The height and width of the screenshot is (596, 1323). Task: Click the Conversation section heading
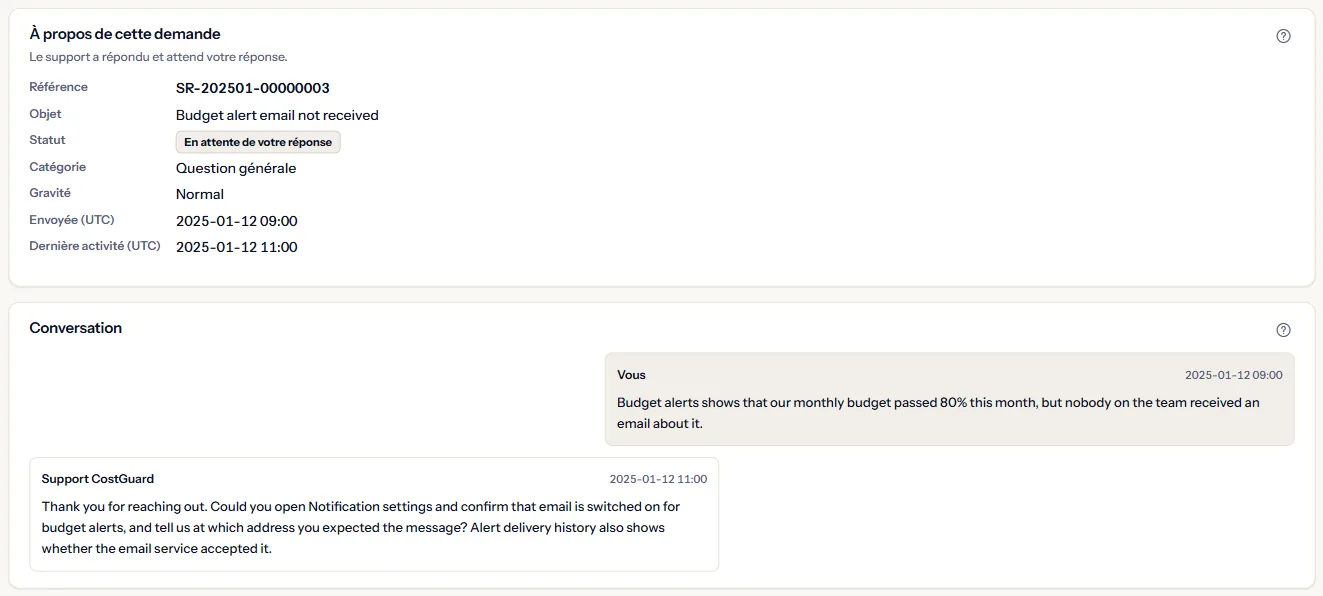pyautogui.click(x=76, y=328)
